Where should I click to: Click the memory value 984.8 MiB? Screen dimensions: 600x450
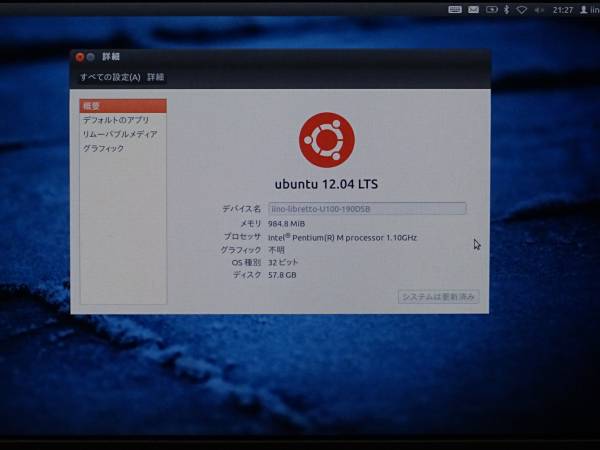click(x=287, y=224)
